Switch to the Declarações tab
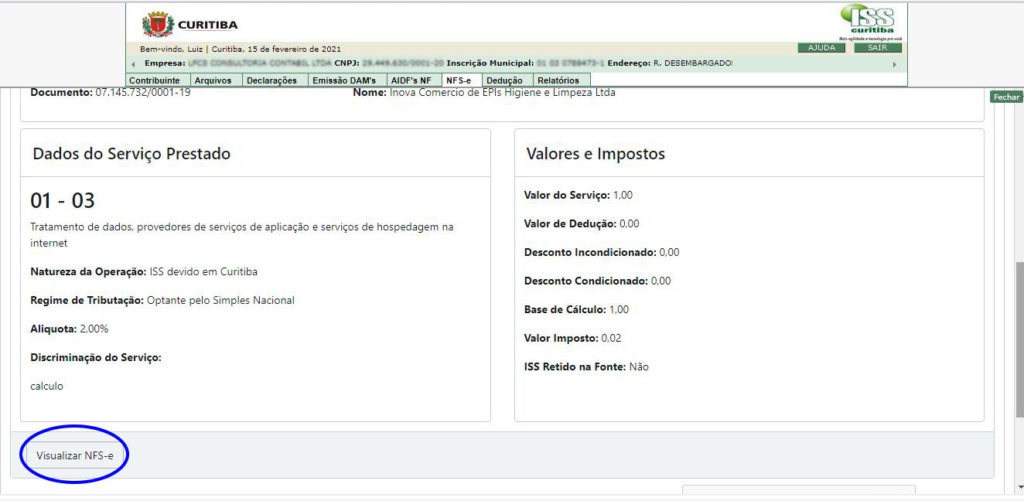Image resolution: width=1024 pixels, height=501 pixels. click(271, 80)
